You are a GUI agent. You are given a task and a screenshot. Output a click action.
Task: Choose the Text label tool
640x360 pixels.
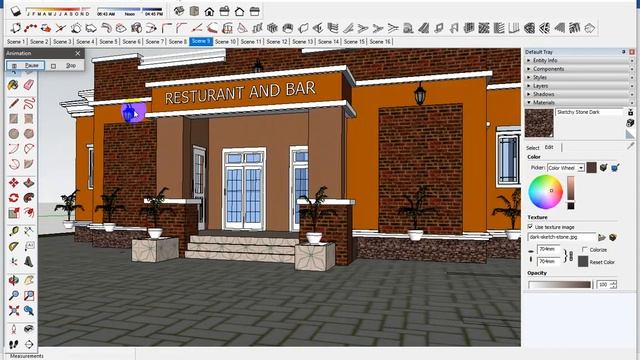click(29, 246)
